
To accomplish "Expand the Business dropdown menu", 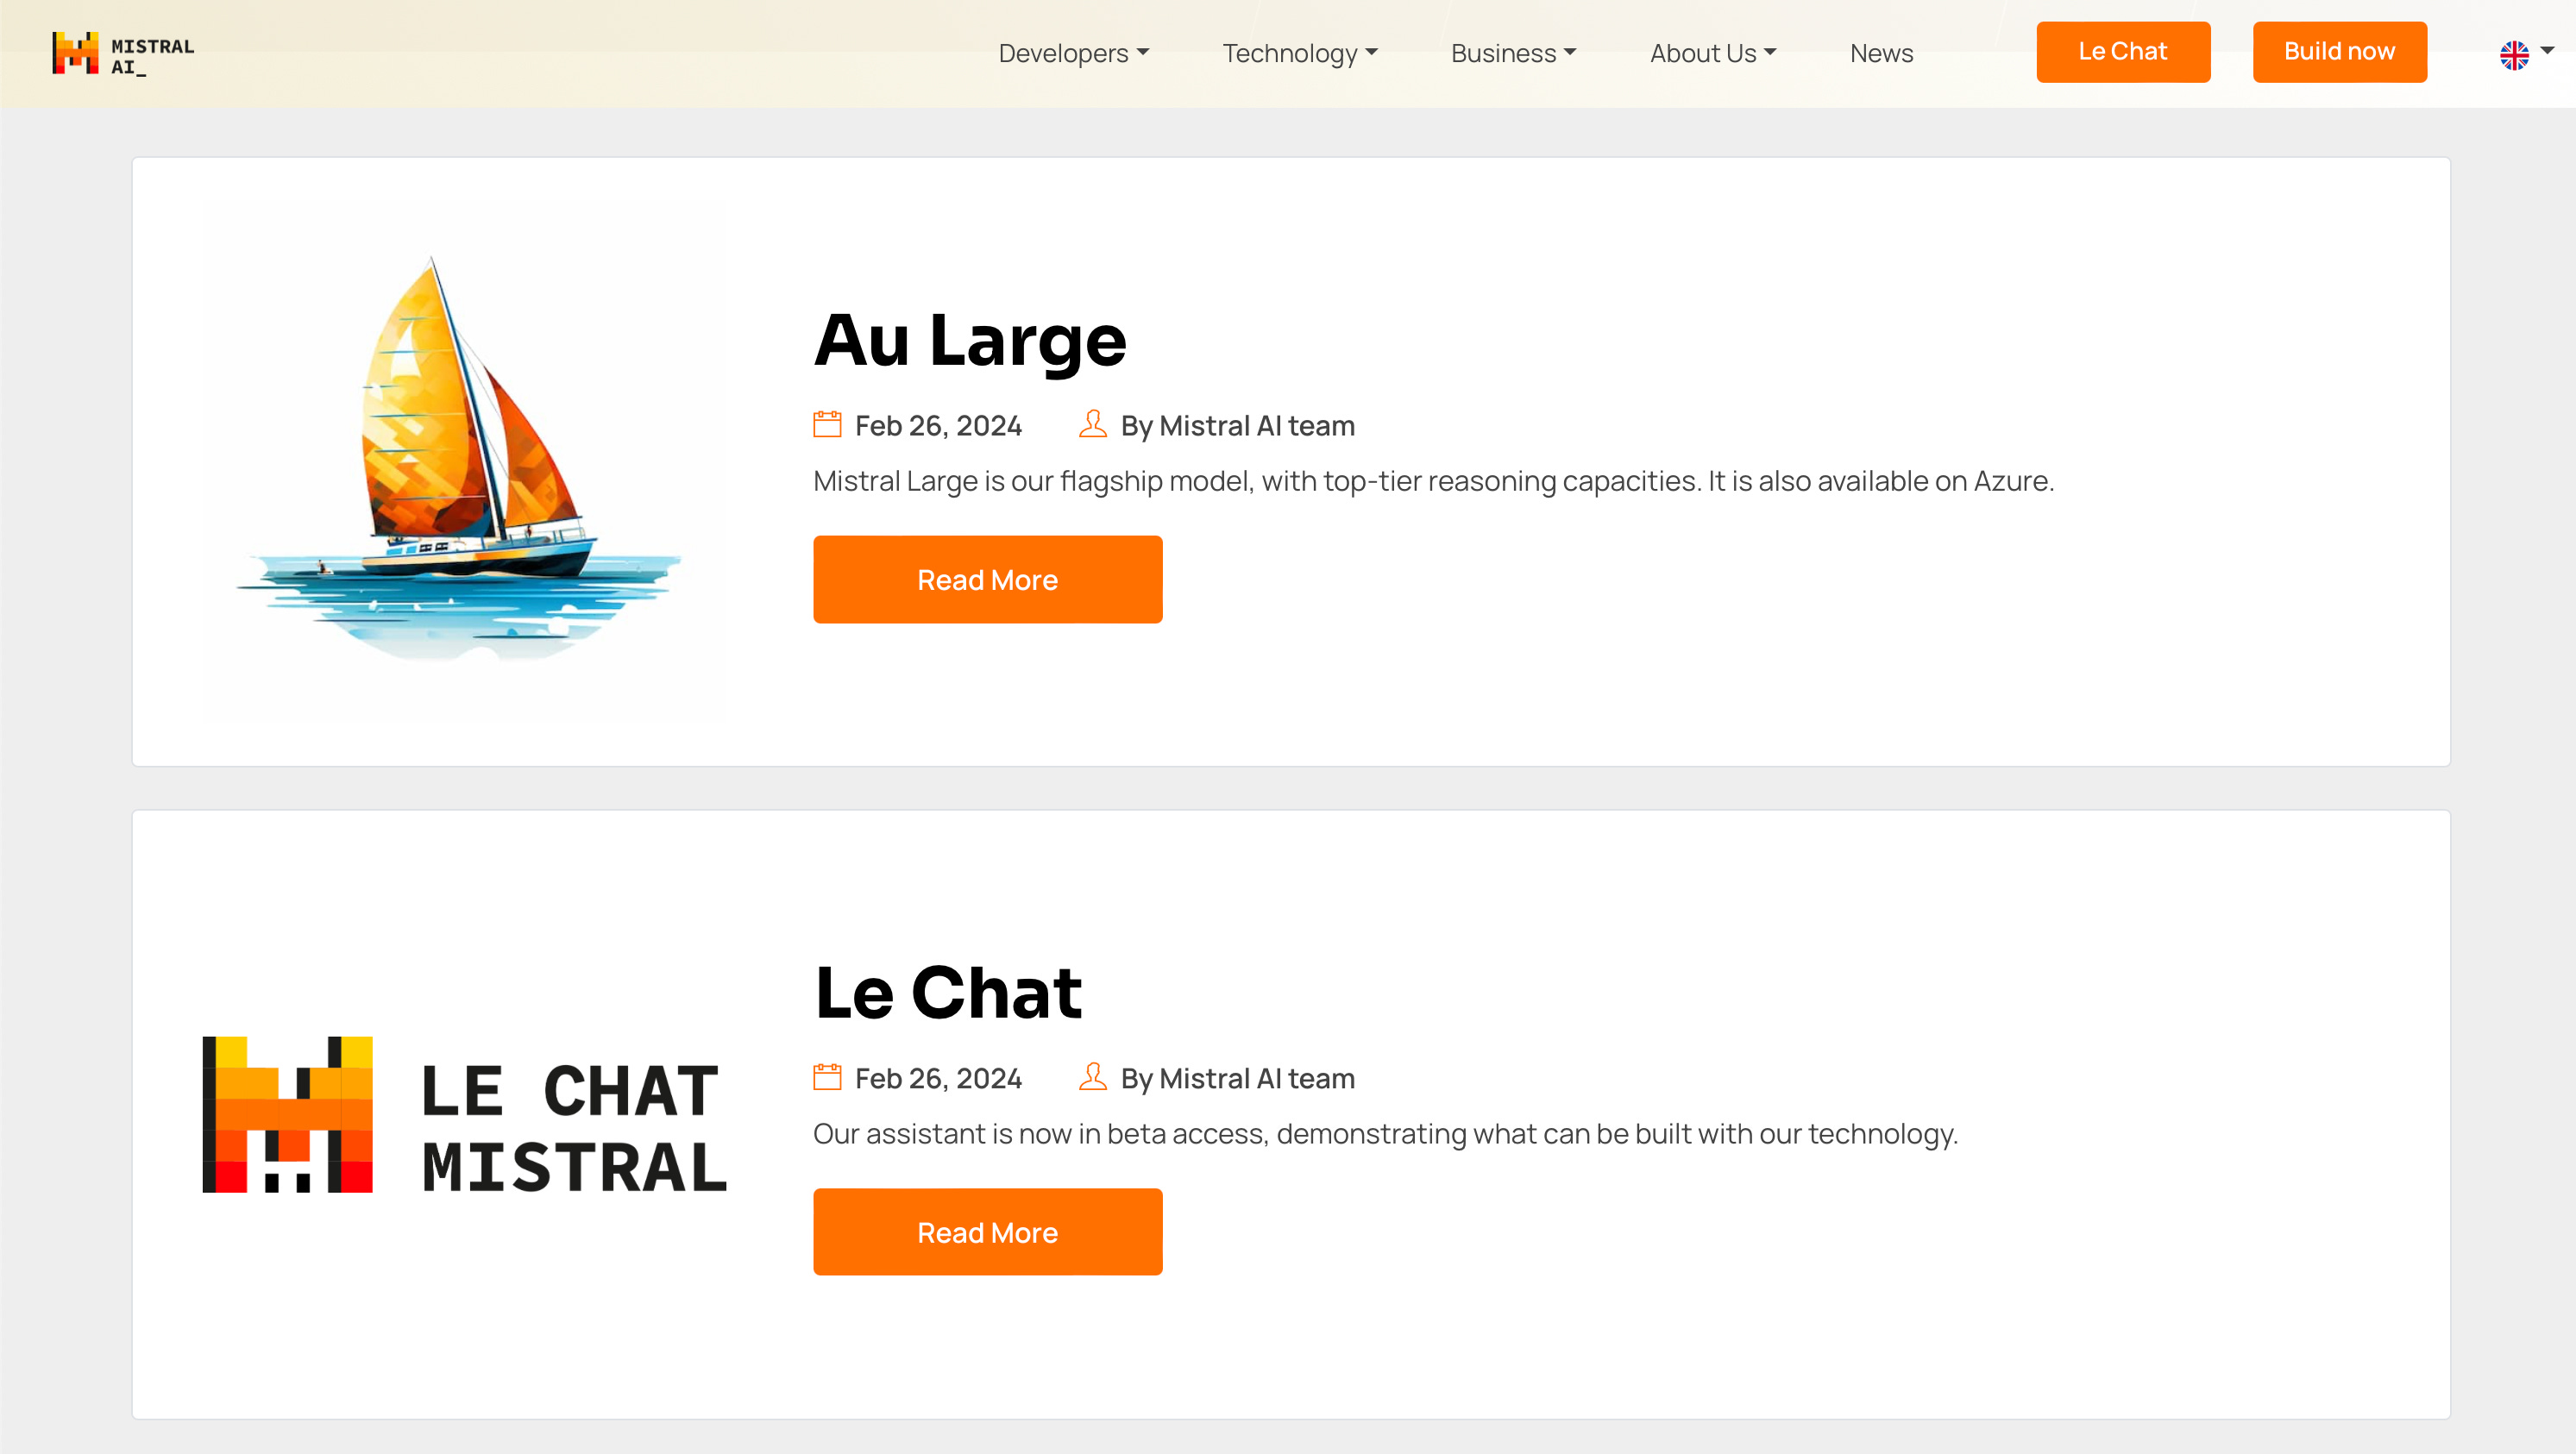I will click(1511, 51).
